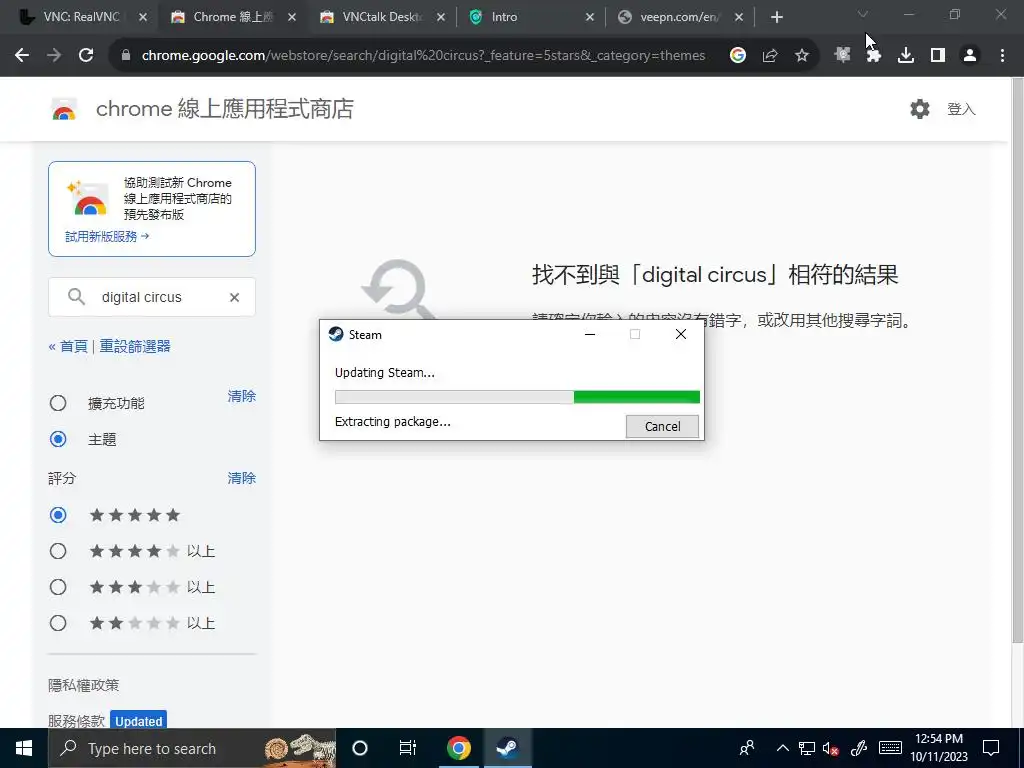
Task: Click the muted volume tray icon
Action: [831, 748]
